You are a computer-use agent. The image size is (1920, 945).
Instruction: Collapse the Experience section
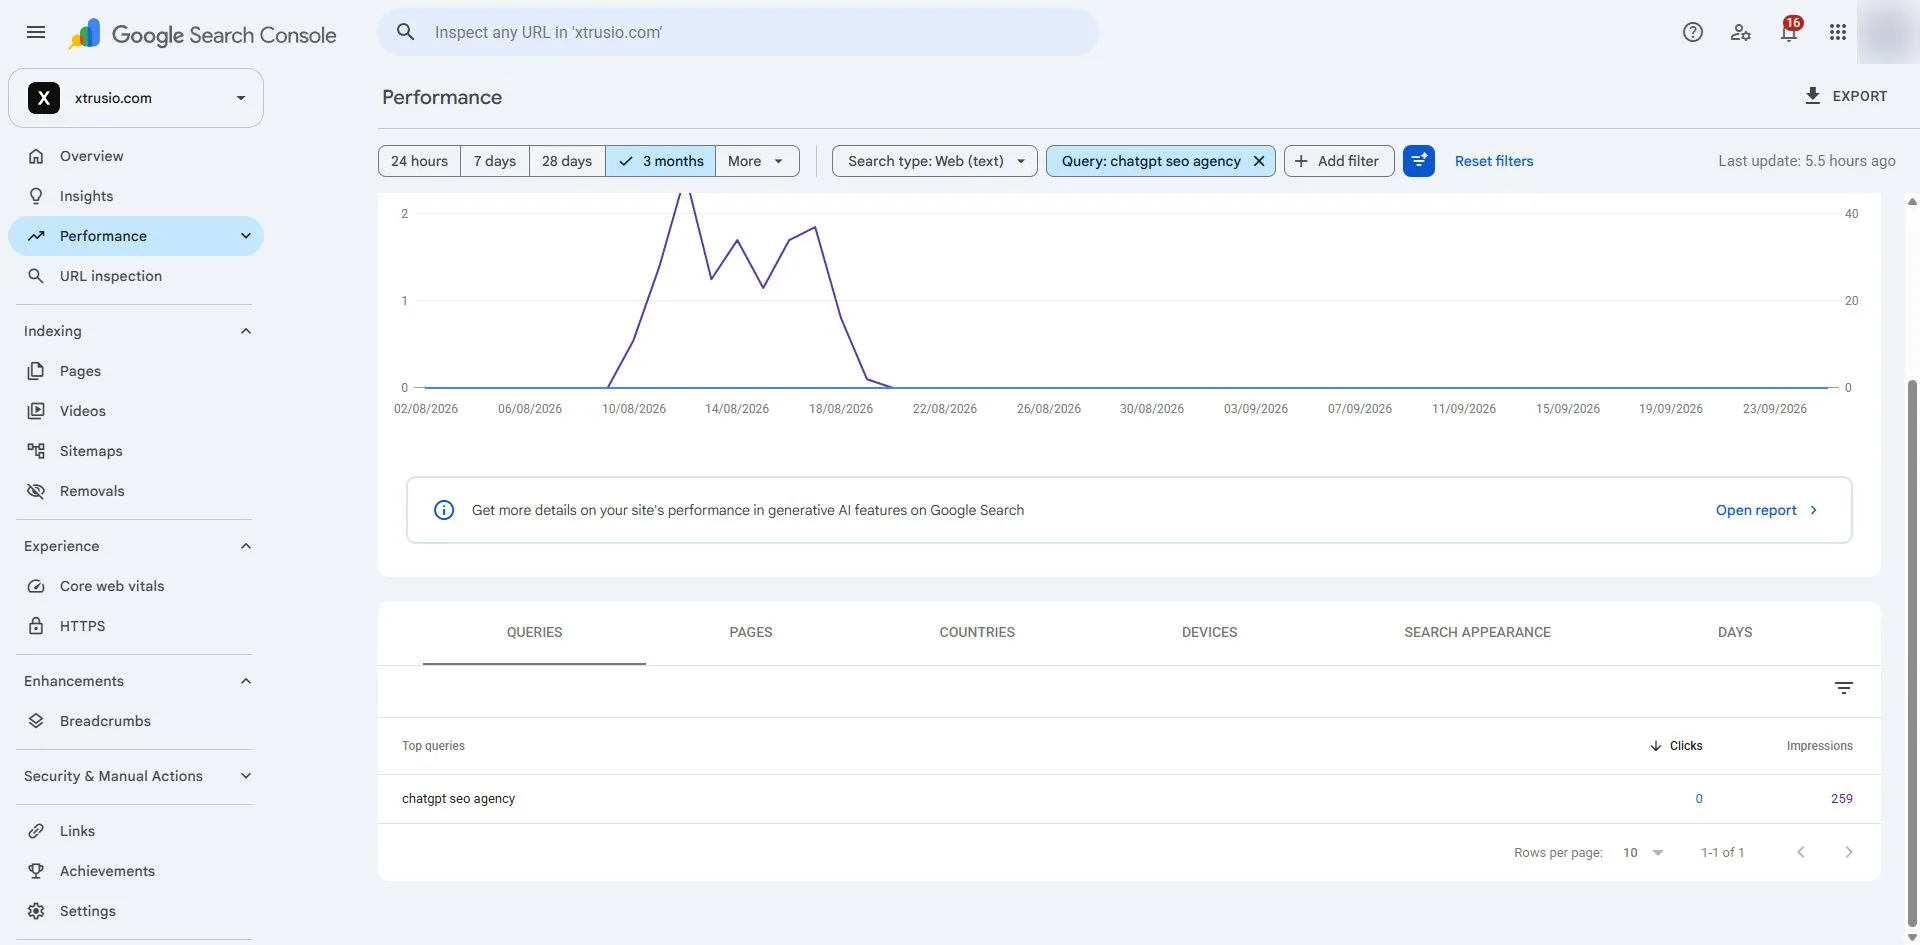[246, 546]
